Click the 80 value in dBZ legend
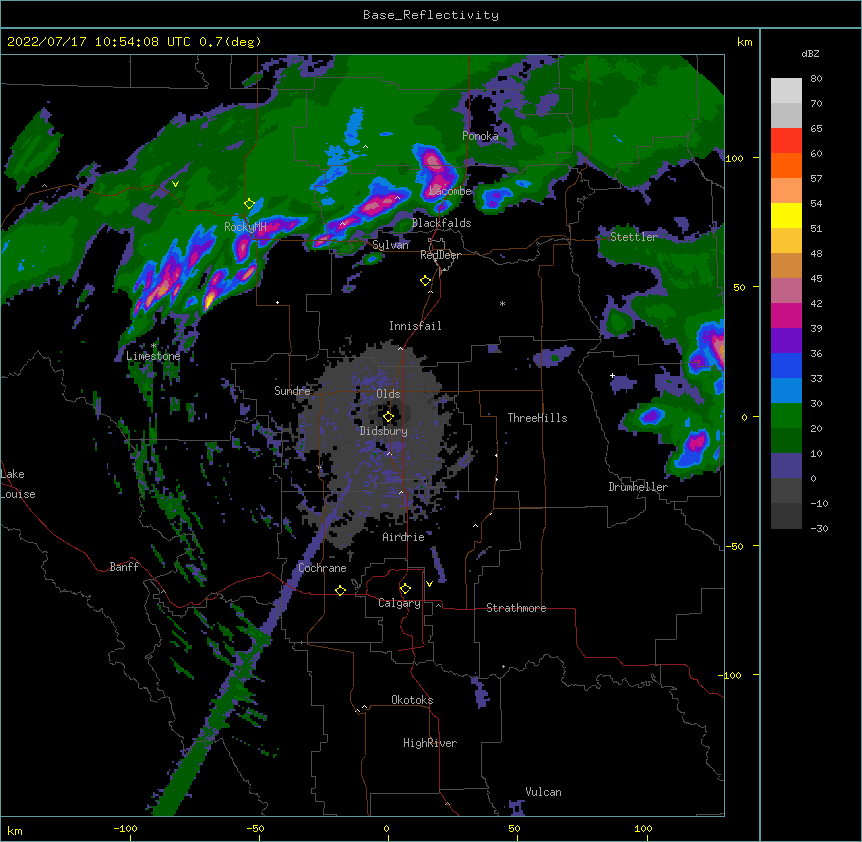The image size is (862, 842). 816,79
